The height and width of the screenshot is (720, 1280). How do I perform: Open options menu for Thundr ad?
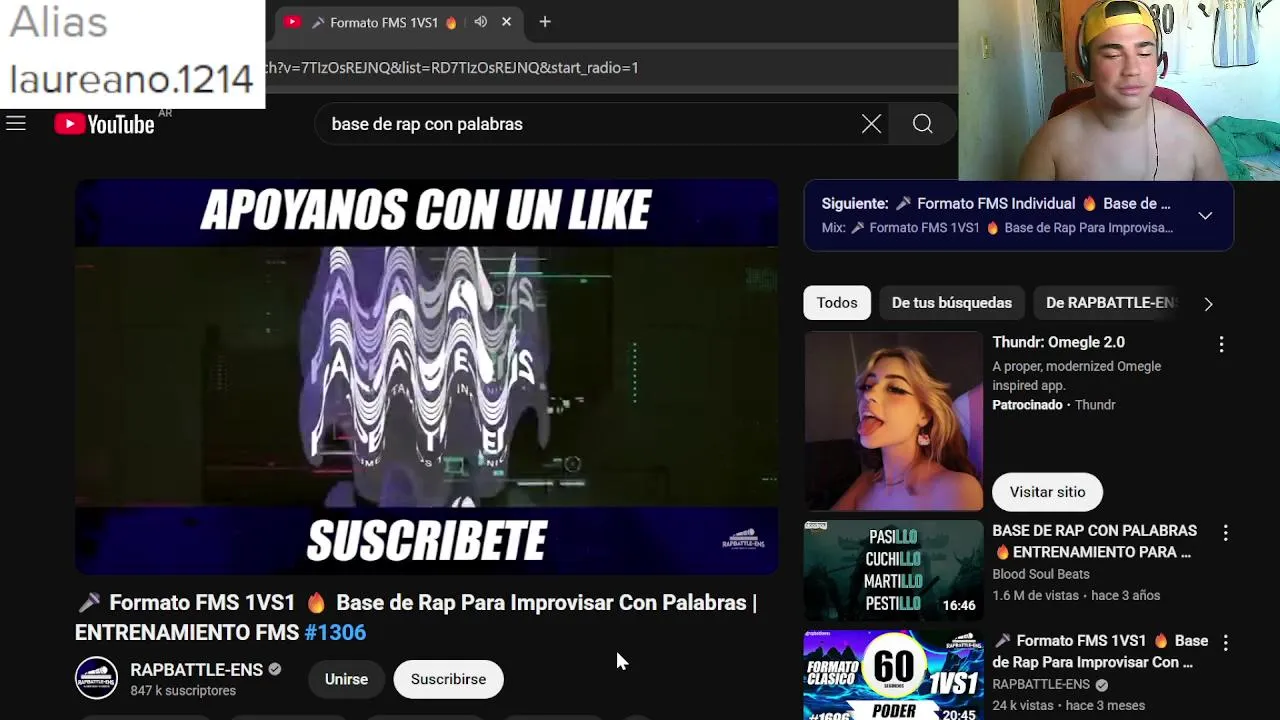tap(1221, 344)
